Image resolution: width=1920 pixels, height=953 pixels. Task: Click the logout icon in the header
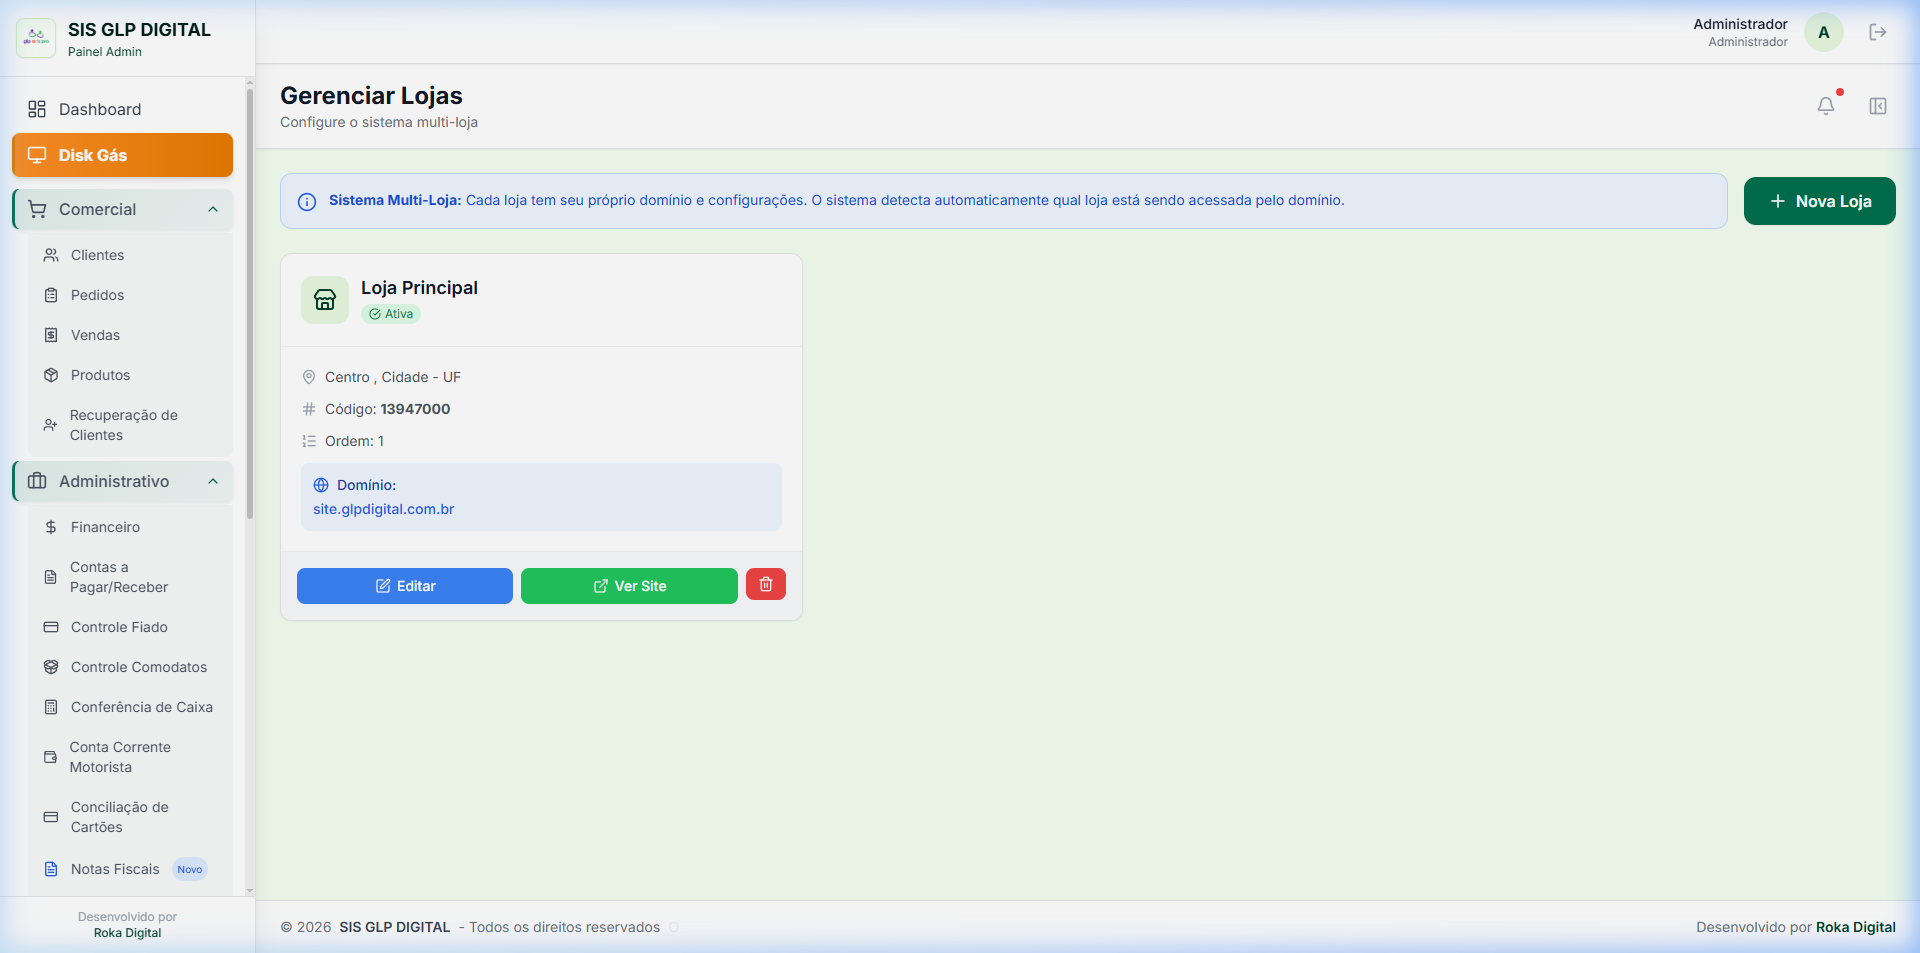coord(1877,32)
